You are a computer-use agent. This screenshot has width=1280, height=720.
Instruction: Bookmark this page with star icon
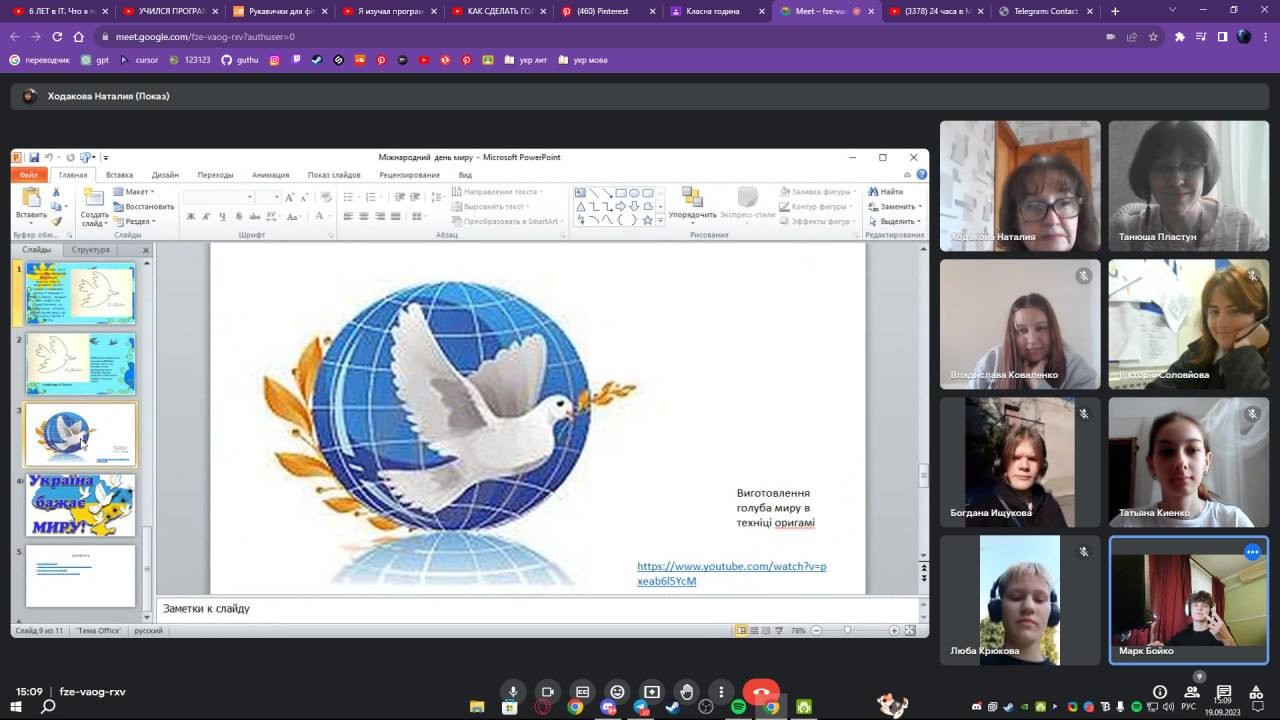tap(1153, 36)
